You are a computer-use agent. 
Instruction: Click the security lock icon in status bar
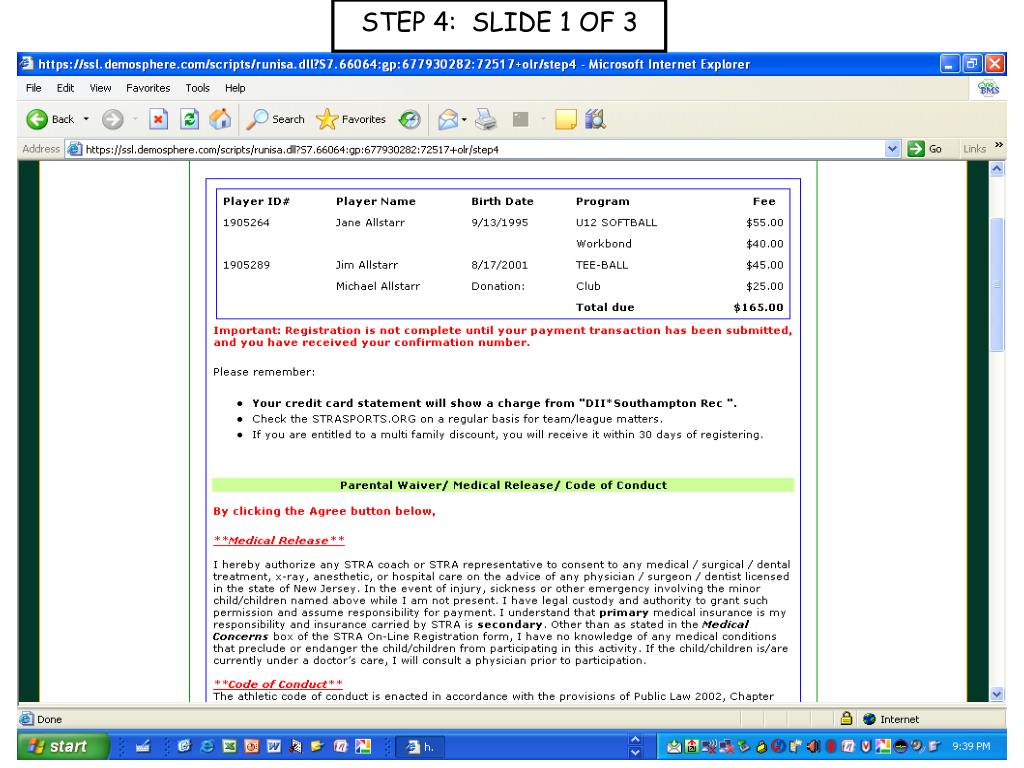tap(846, 718)
